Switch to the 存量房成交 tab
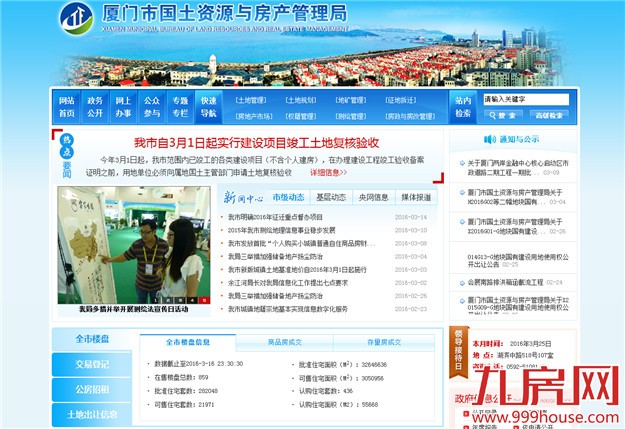 [384, 342]
